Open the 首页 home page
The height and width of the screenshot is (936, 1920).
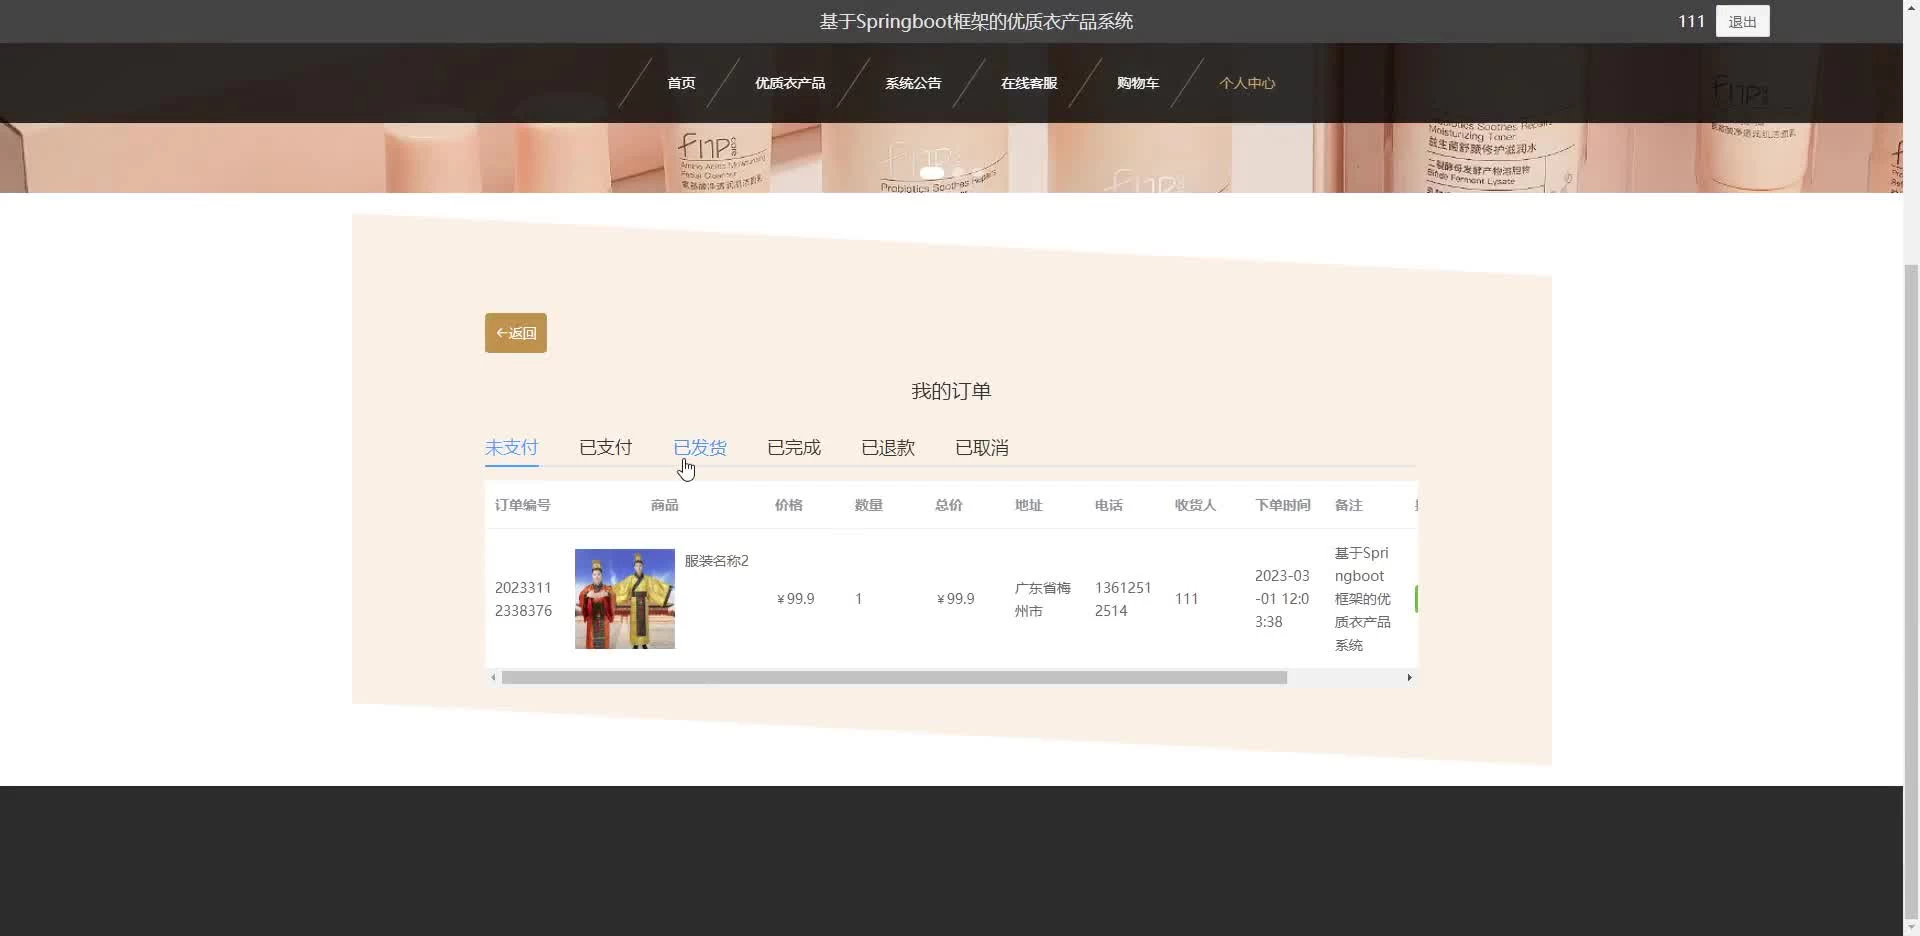(x=681, y=83)
